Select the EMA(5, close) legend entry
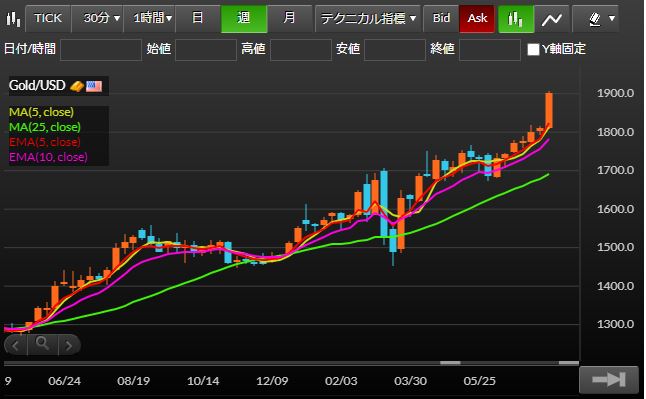 click(x=45, y=142)
